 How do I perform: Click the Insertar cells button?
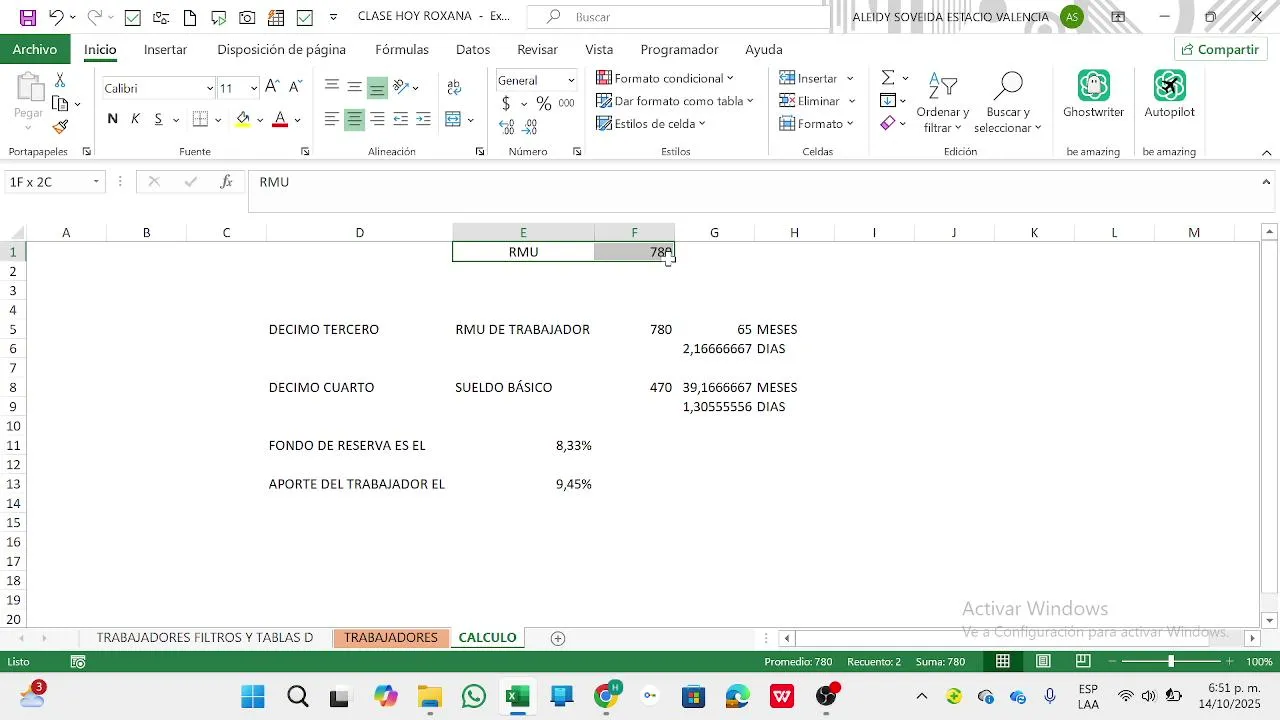808,78
